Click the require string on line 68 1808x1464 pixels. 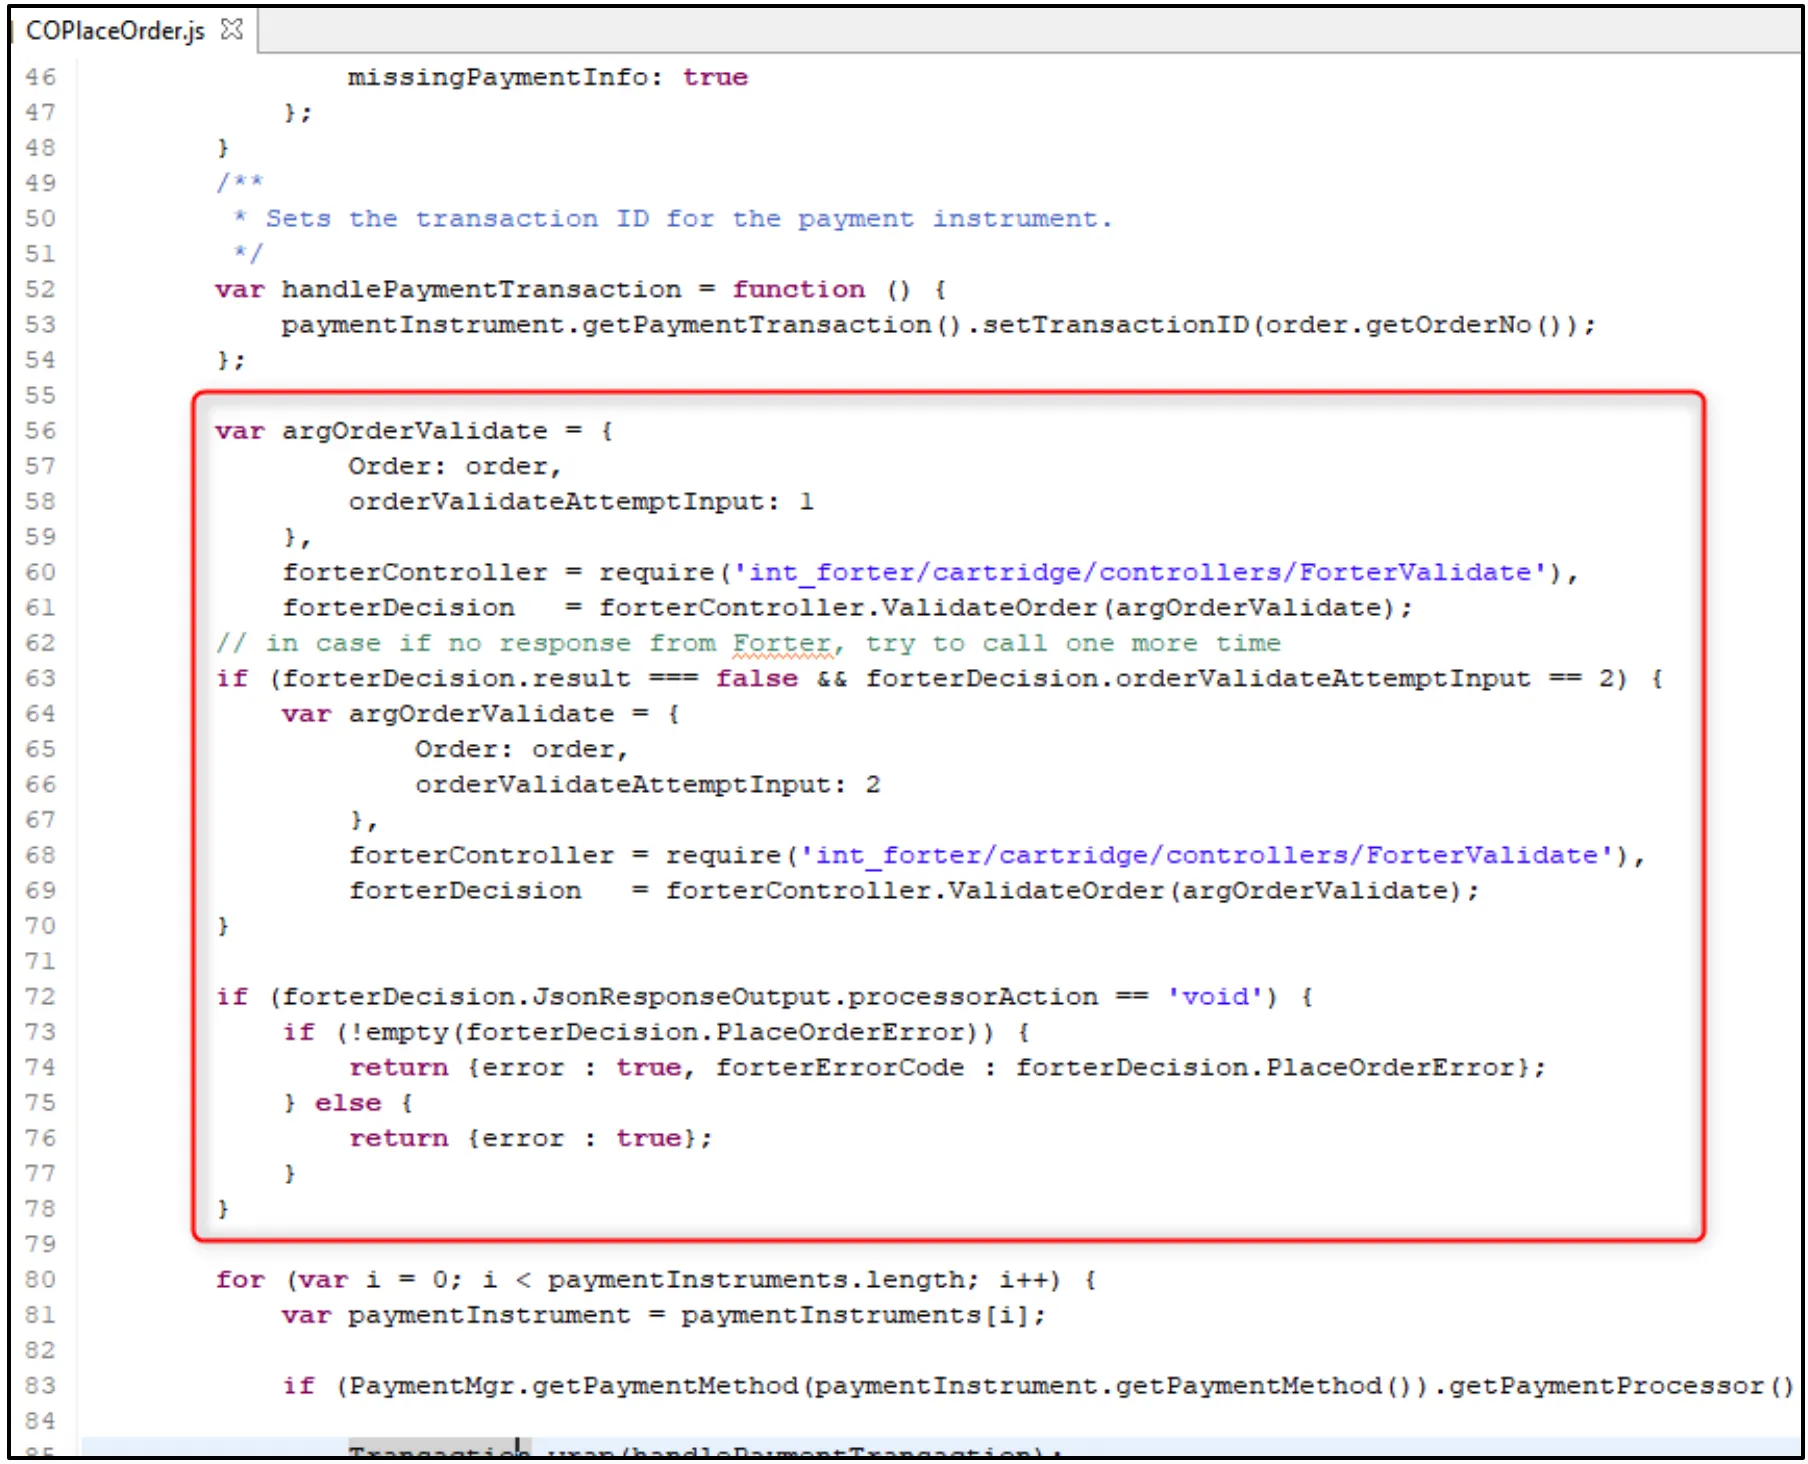pos(1207,856)
